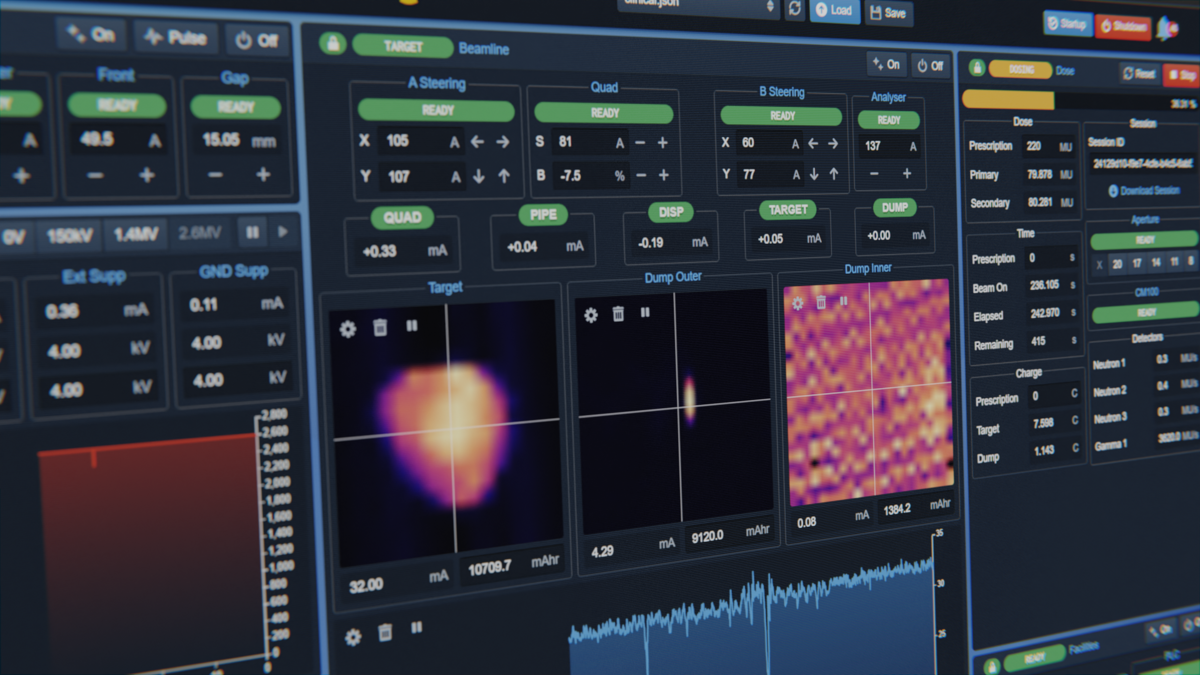This screenshot has width=1200, height=675.
Task: Click the Pulse button
Action: (x=175, y=37)
